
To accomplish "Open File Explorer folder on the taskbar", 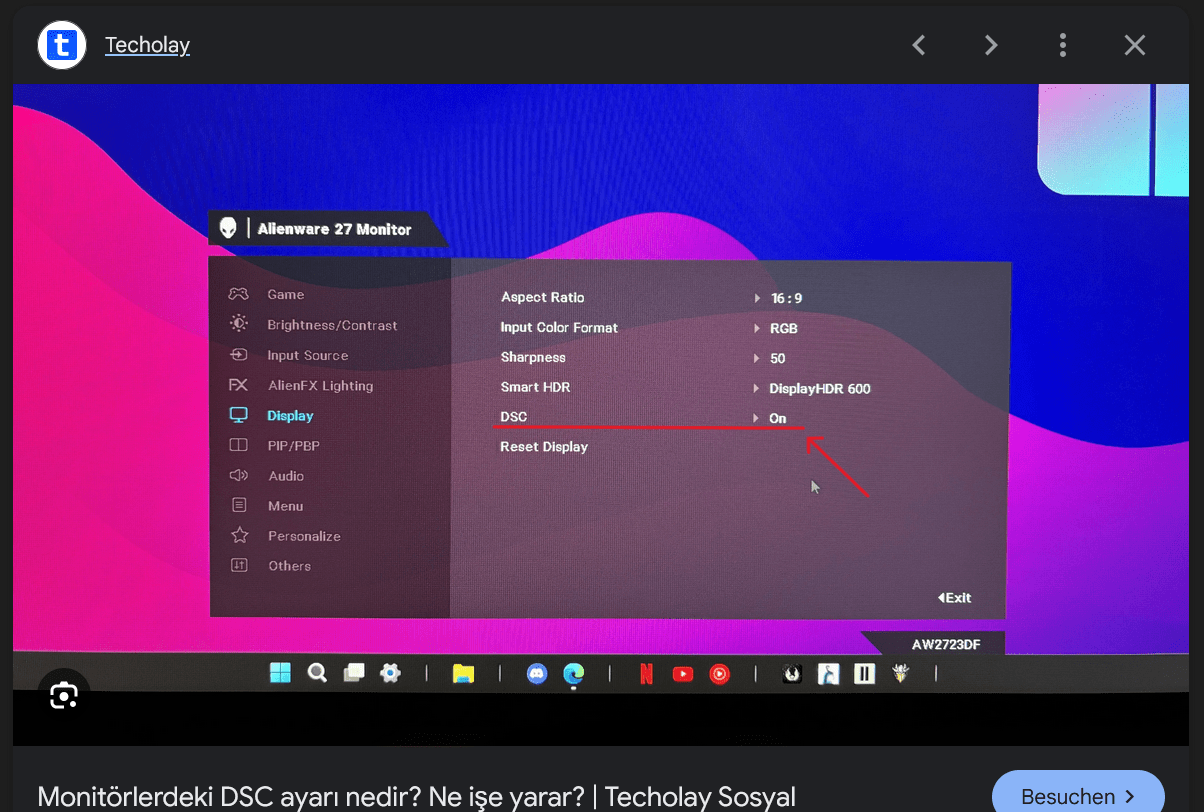I will click(x=463, y=673).
